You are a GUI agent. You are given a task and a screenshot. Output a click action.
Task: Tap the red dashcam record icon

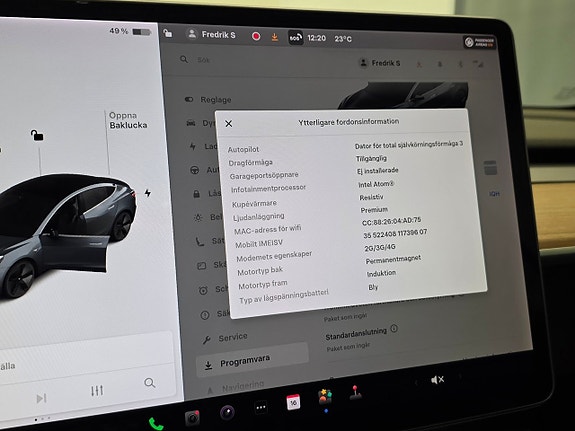256,36
